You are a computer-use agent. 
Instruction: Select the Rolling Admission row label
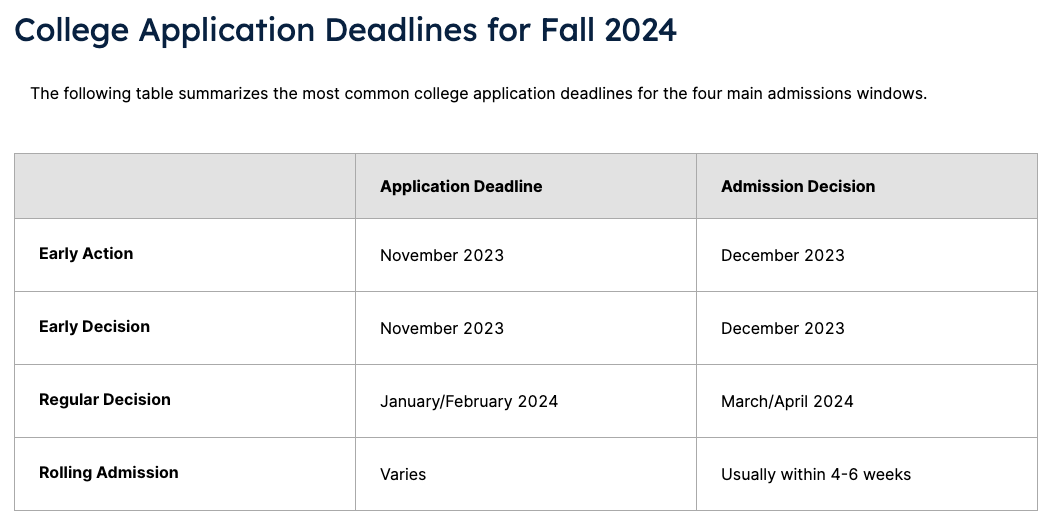tap(109, 473)
